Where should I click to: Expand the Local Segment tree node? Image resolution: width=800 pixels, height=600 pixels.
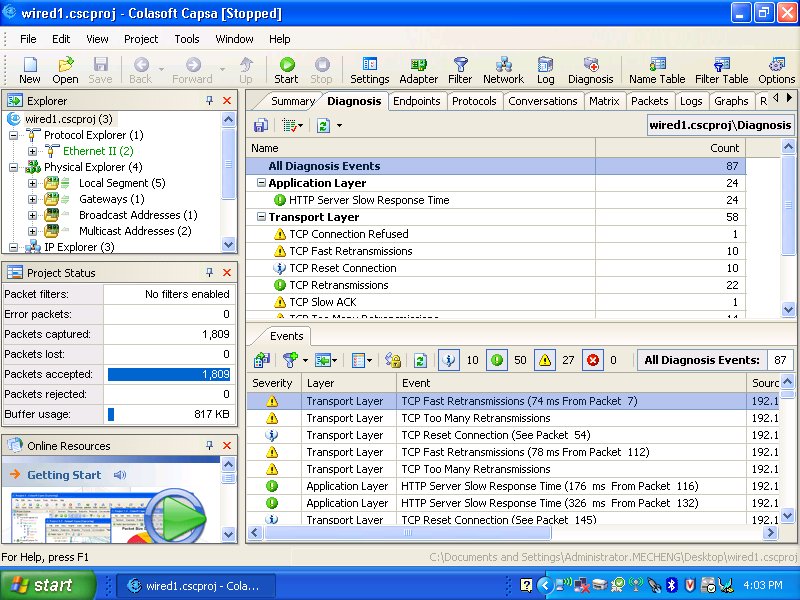[32, 183]
